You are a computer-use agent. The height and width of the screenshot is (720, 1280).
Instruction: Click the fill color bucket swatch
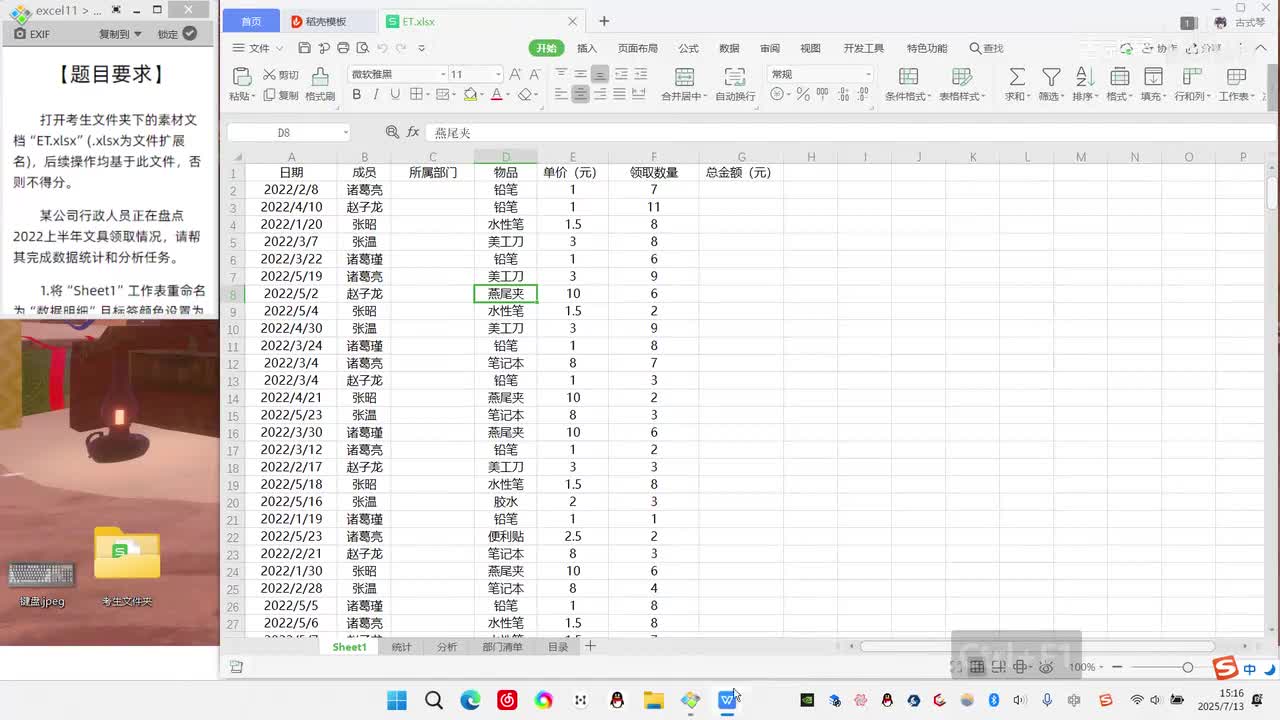[470, 95]
